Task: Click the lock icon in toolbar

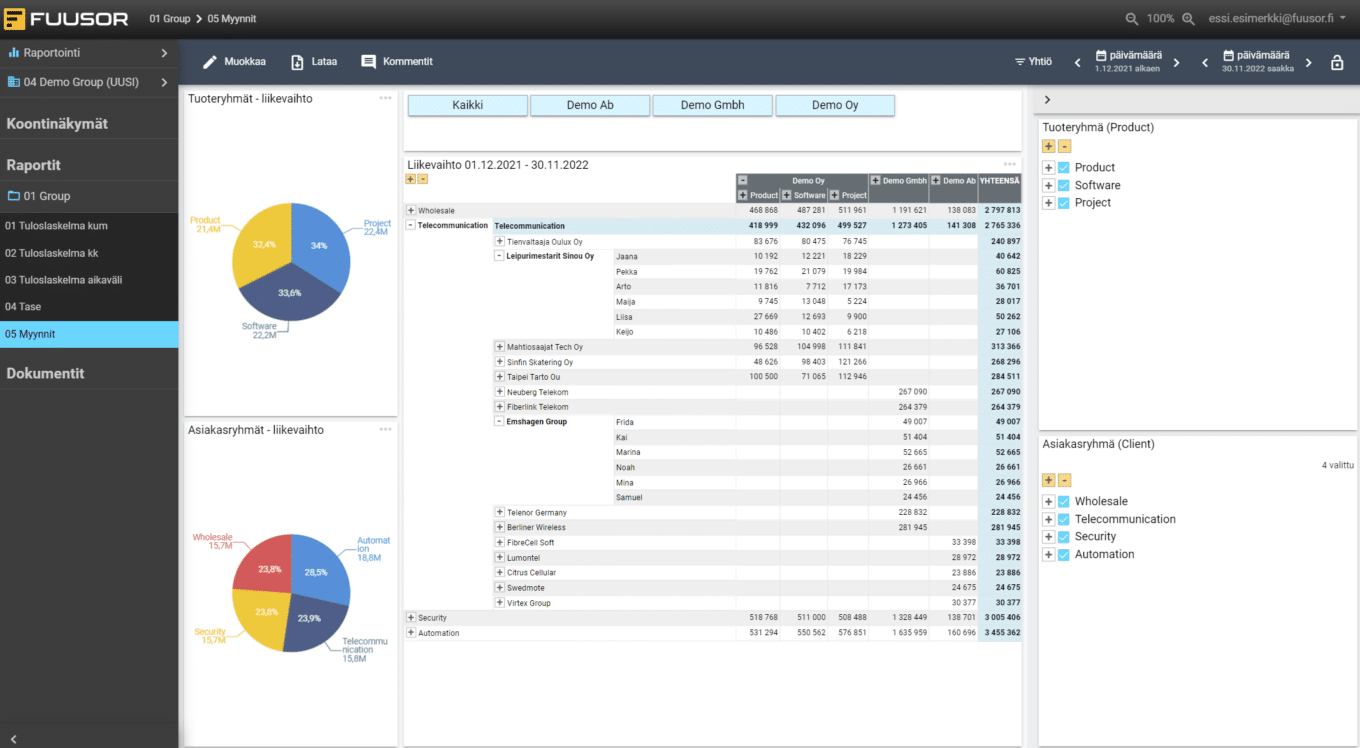Action: (x=1337, y=62)
